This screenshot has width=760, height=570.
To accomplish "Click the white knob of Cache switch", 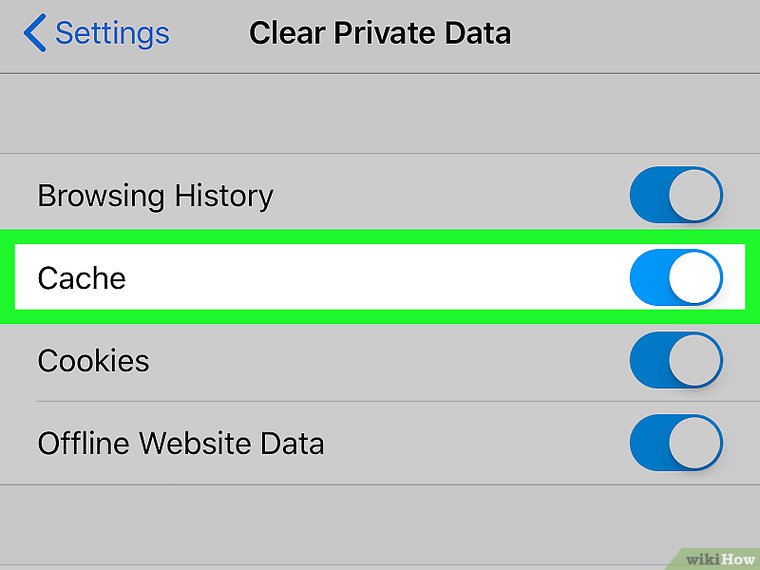I will [x=695, y=277].
